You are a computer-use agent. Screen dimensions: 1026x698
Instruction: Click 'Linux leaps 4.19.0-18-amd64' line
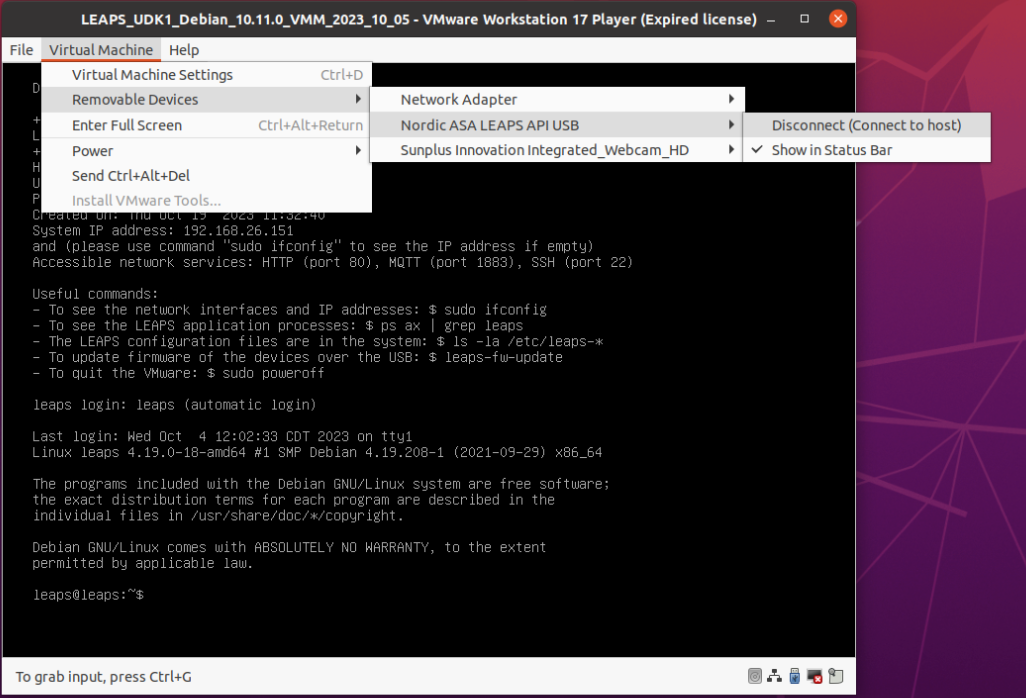pos(317,452)
